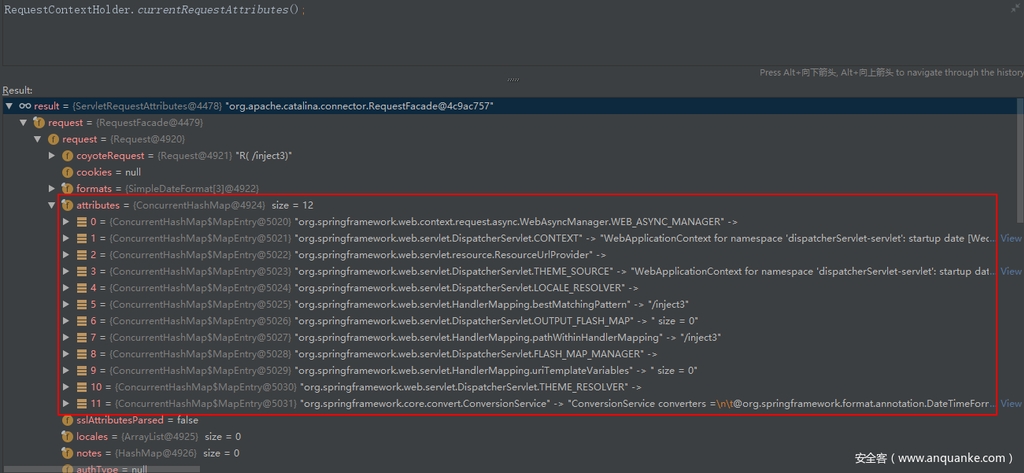The image size is (1024, 473).
Task: Open View link for THEME_SOURCE entry
Action: pyautogui.click(x=1010, y=271)
